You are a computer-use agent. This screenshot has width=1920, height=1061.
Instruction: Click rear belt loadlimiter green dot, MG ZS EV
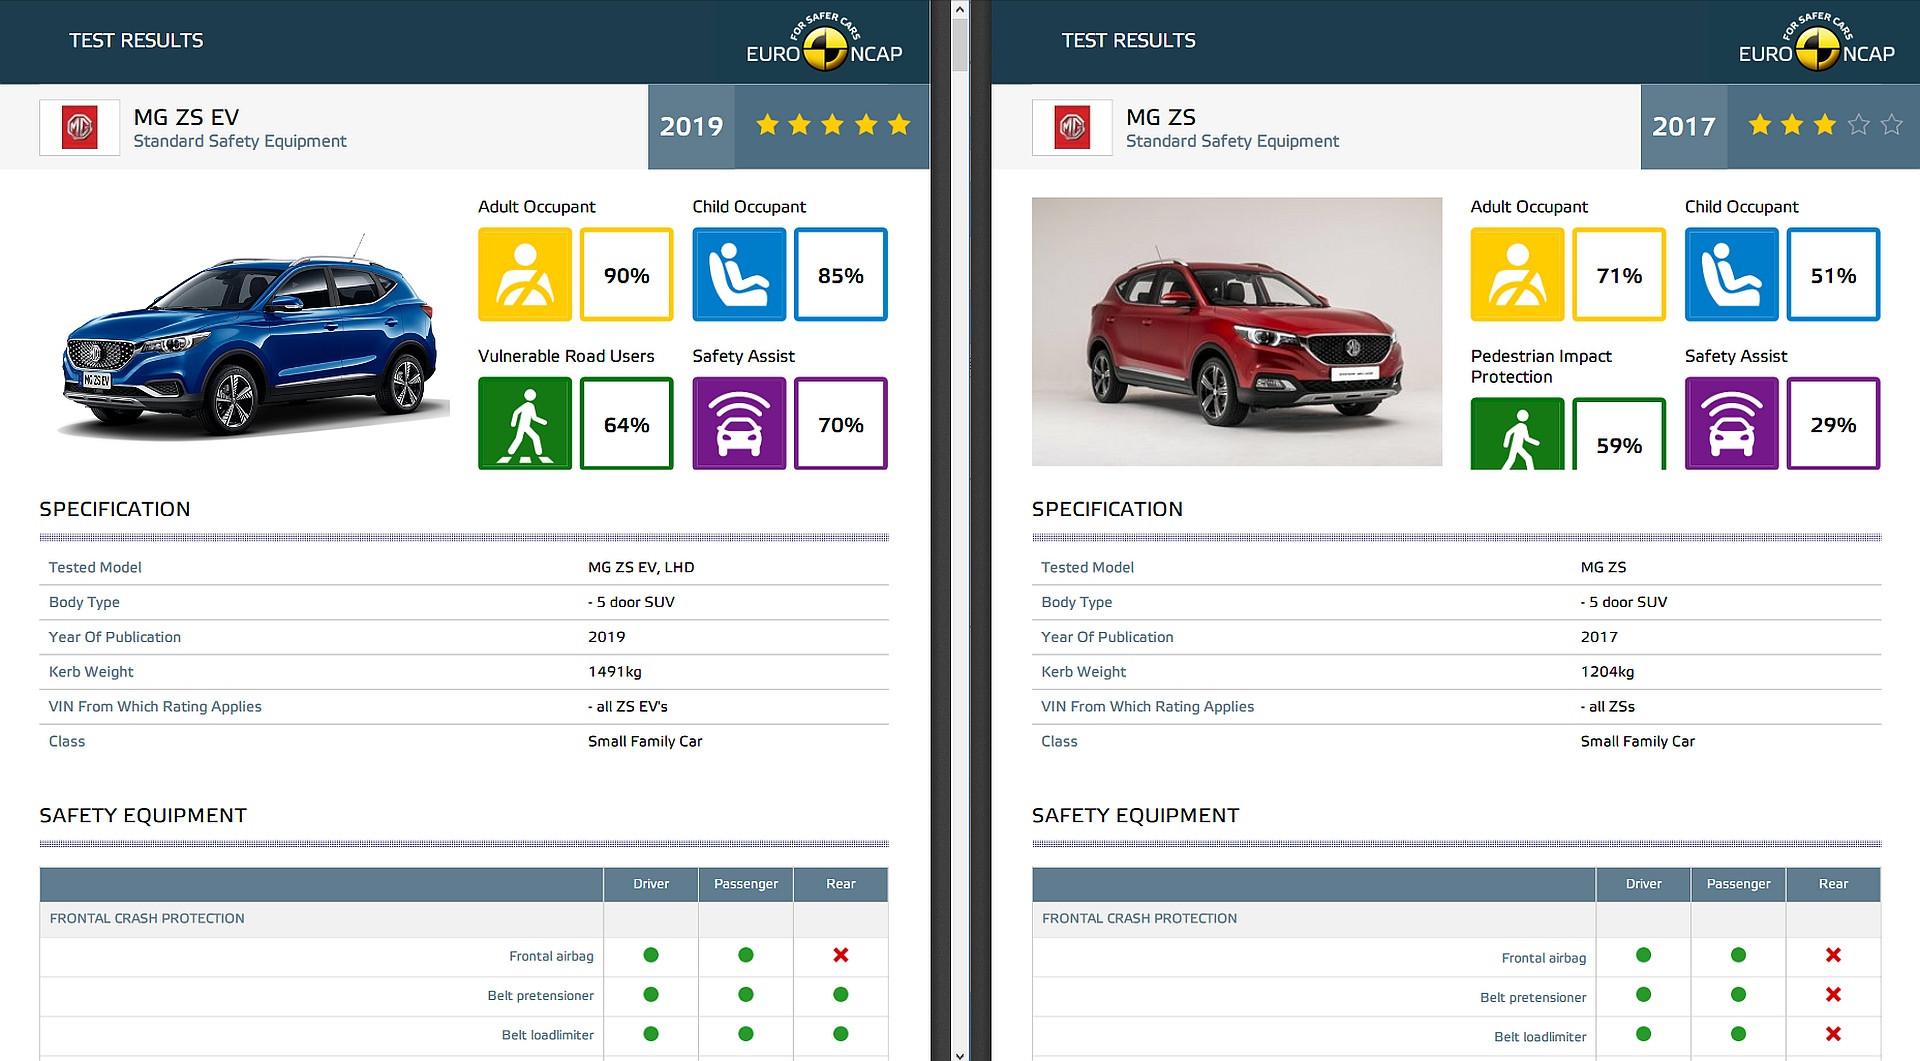click(x=841, y=1034)
